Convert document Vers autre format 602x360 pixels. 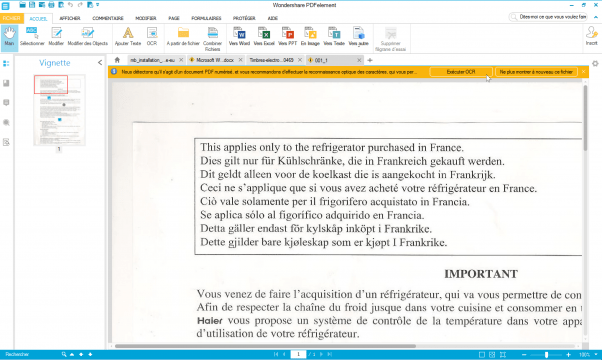tap(359, 37)
